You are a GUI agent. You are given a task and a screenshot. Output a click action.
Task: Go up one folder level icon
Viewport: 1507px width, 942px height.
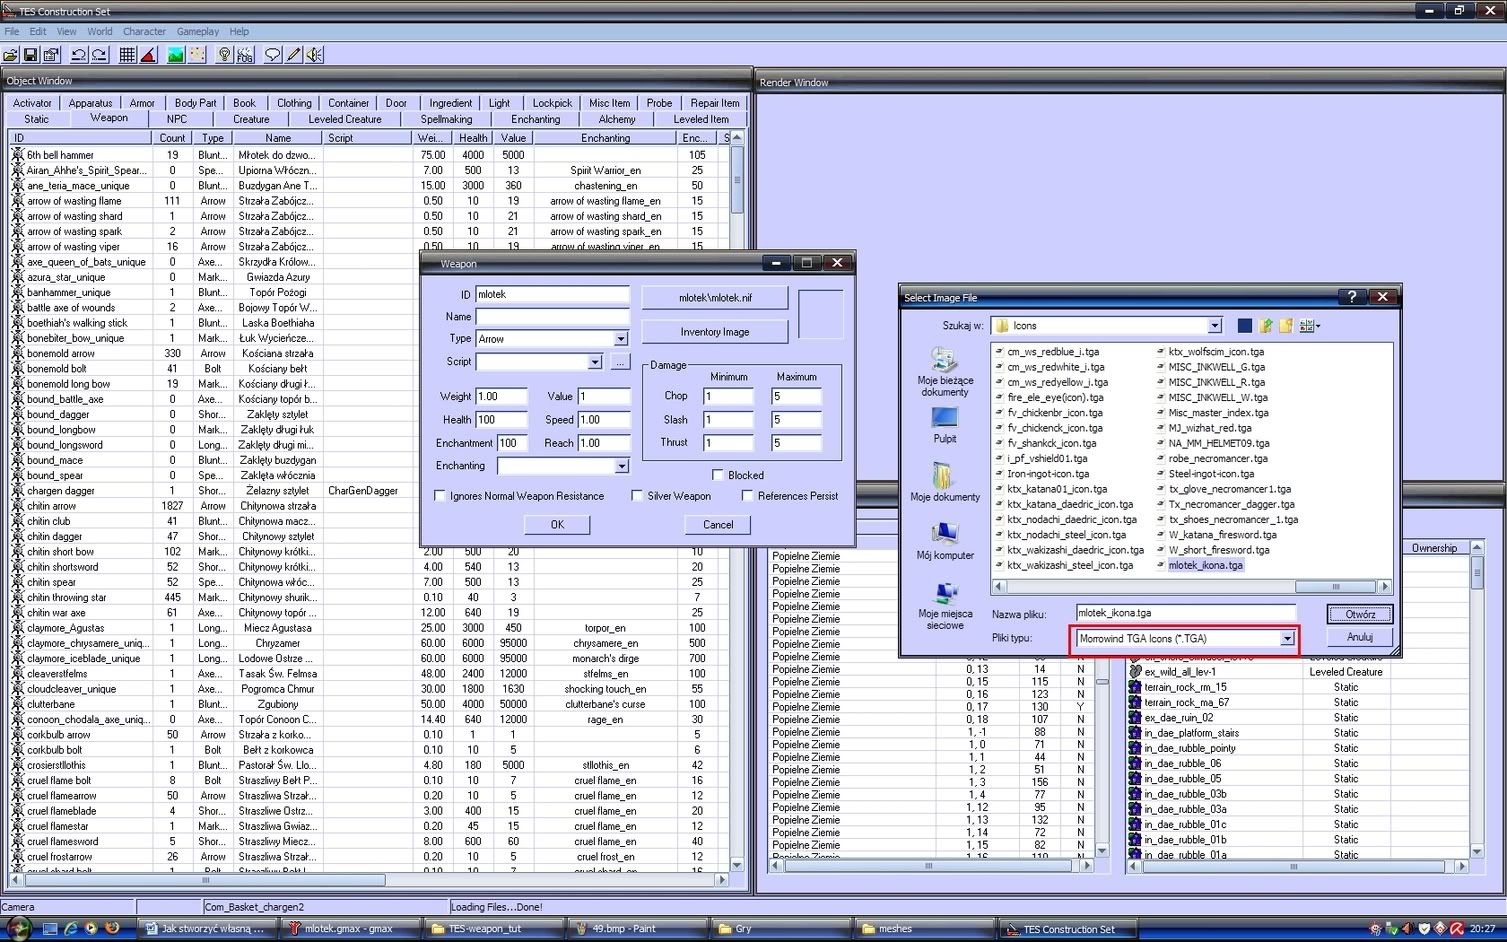click(1266, 325)
